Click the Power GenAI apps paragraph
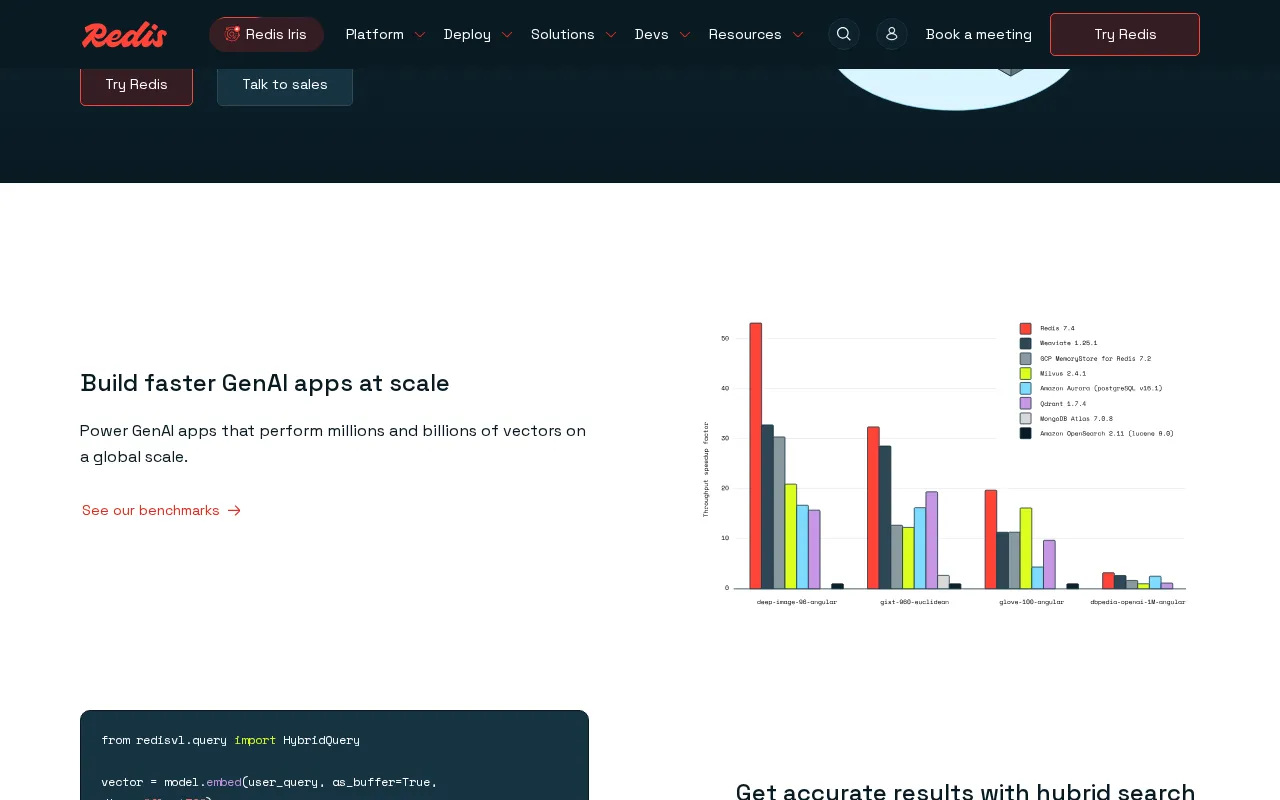The height and width of the screenshot is (800, 1280). tap(333, 444)
